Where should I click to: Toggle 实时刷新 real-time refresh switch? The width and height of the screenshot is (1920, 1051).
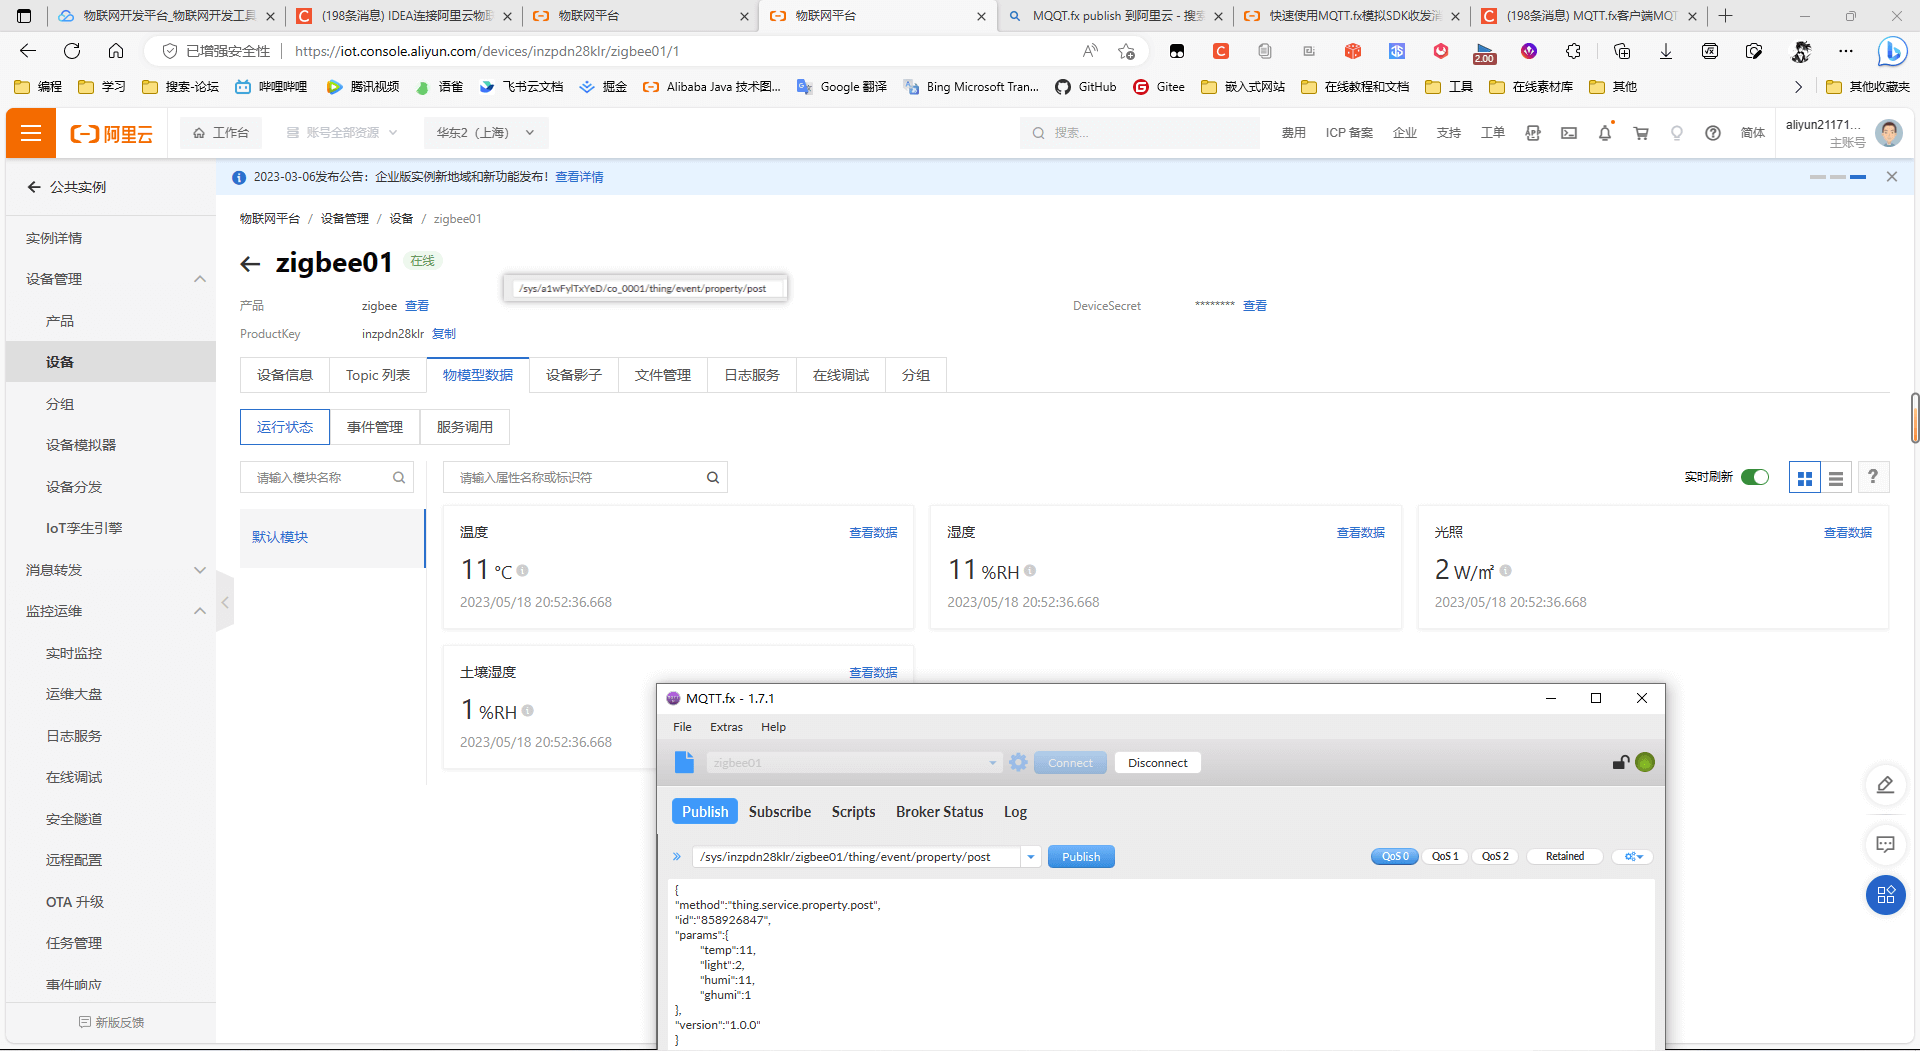point(1755,477)
